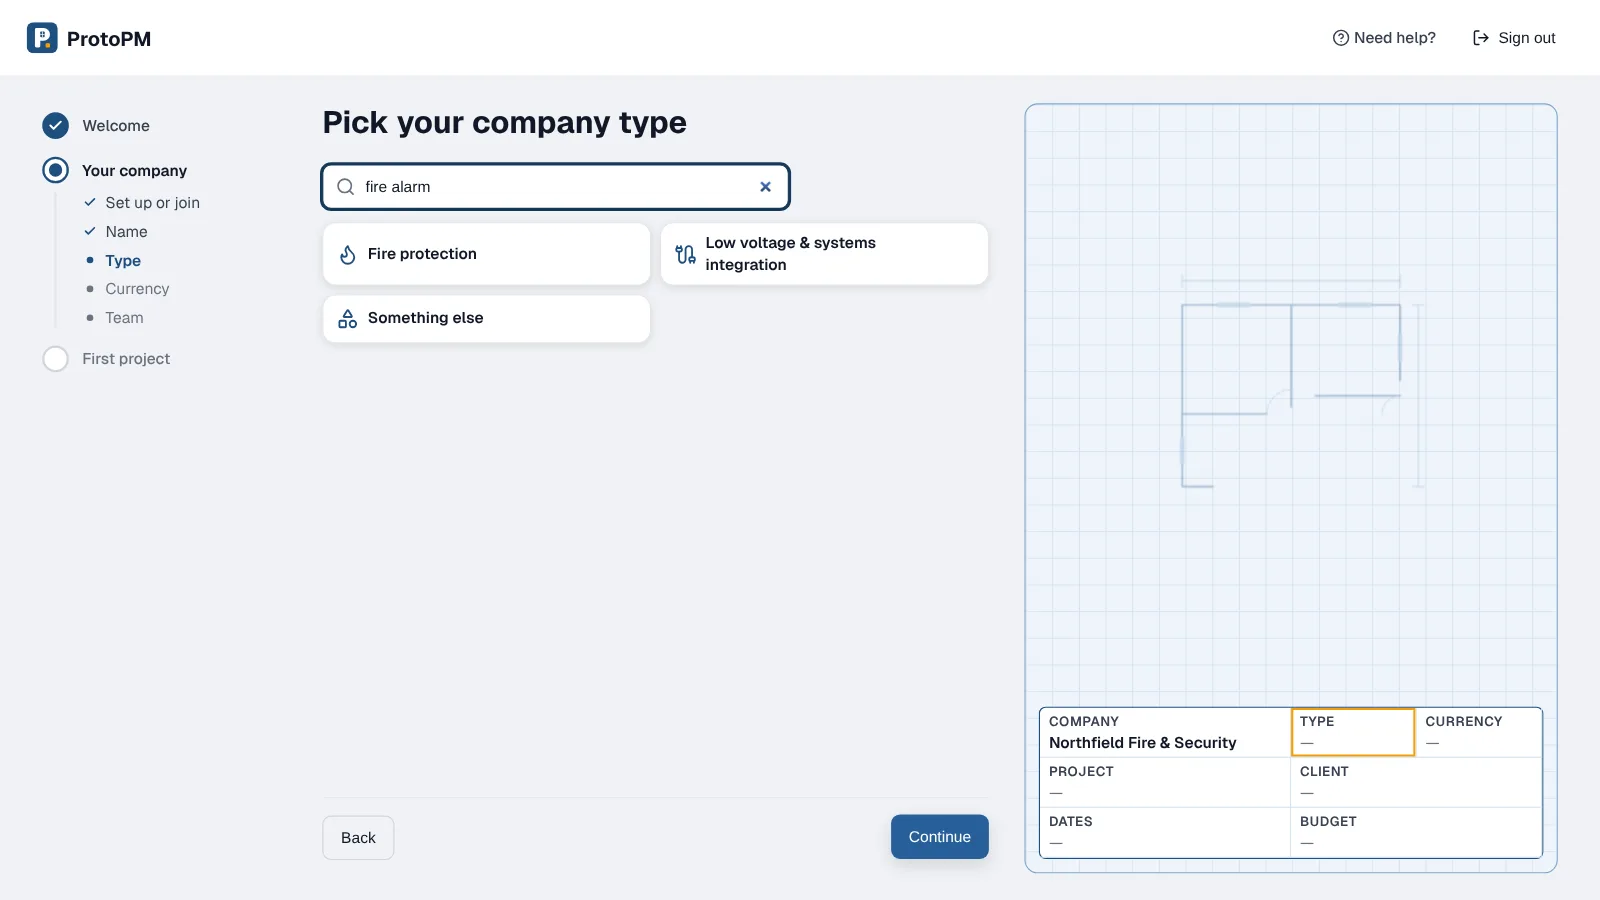This screenshot has height=900, width=1600.
Task: Go to the Name step
Action: coord(126,232)
